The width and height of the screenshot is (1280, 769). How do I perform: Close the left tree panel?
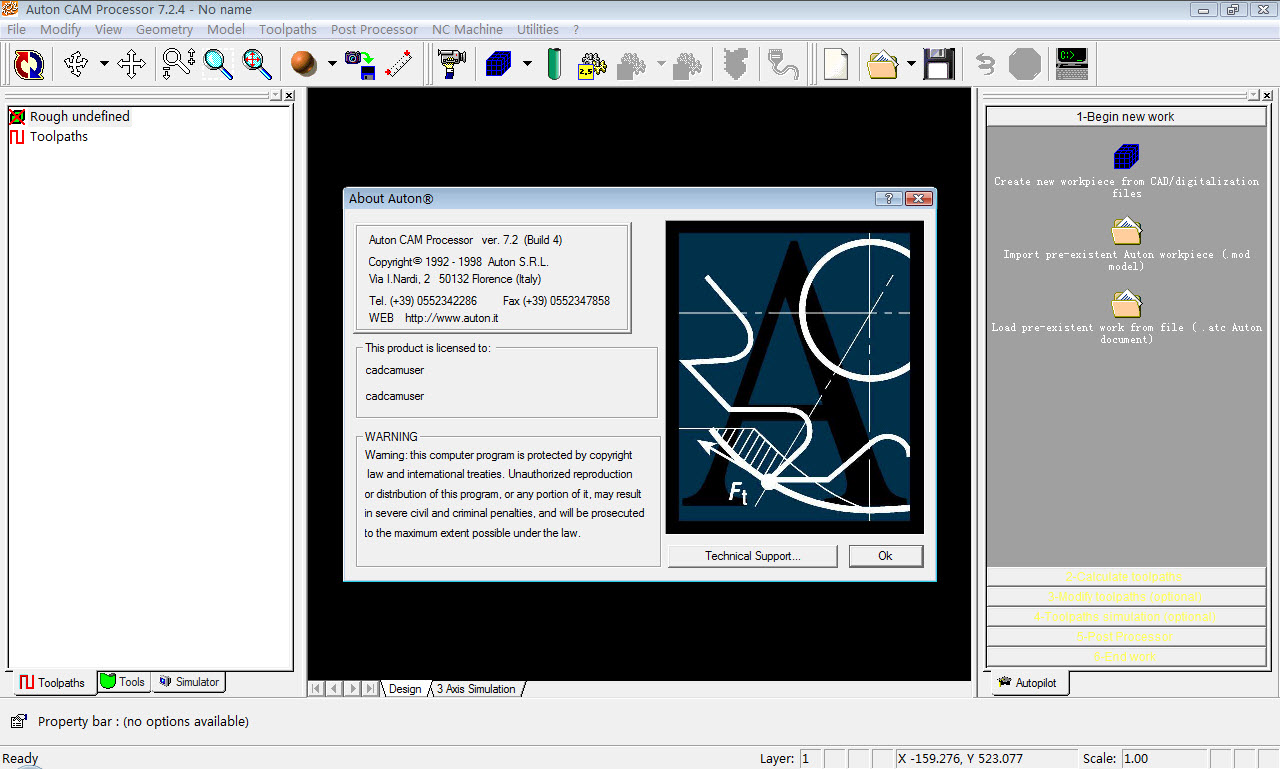point(289,96)
